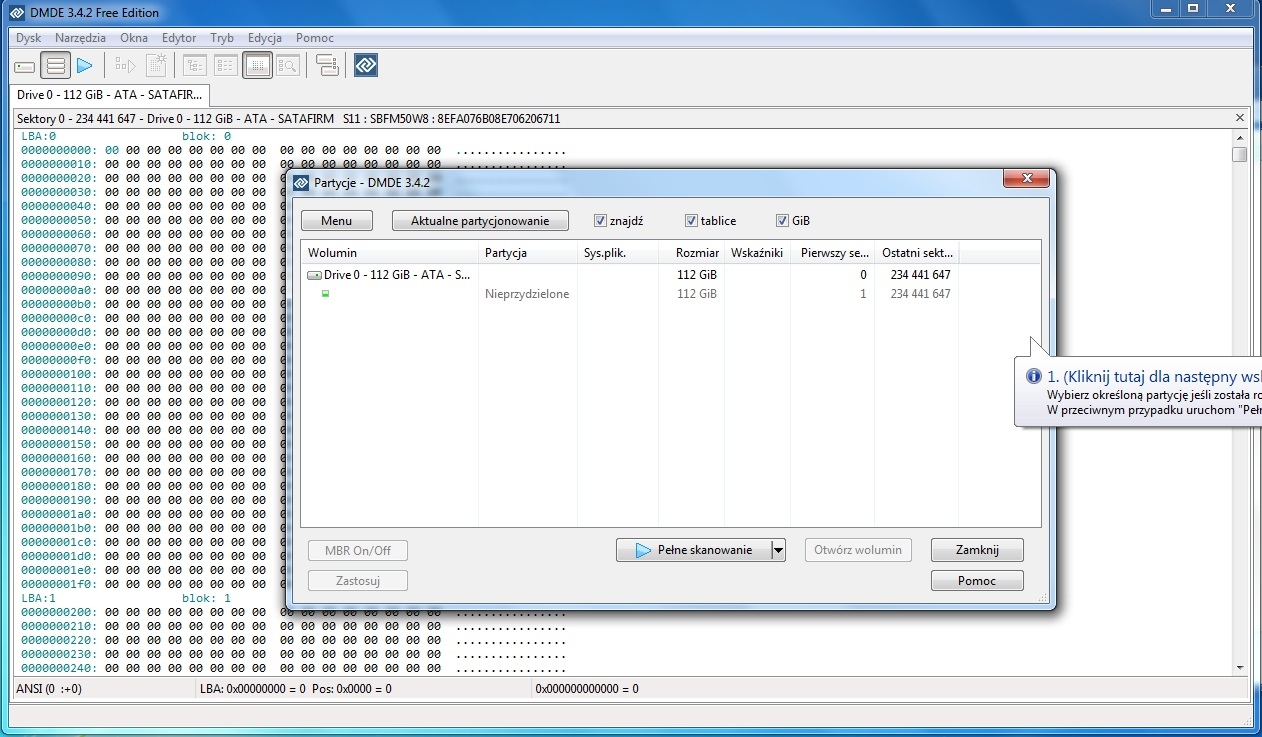Open the Okna menu

[134, 38]
